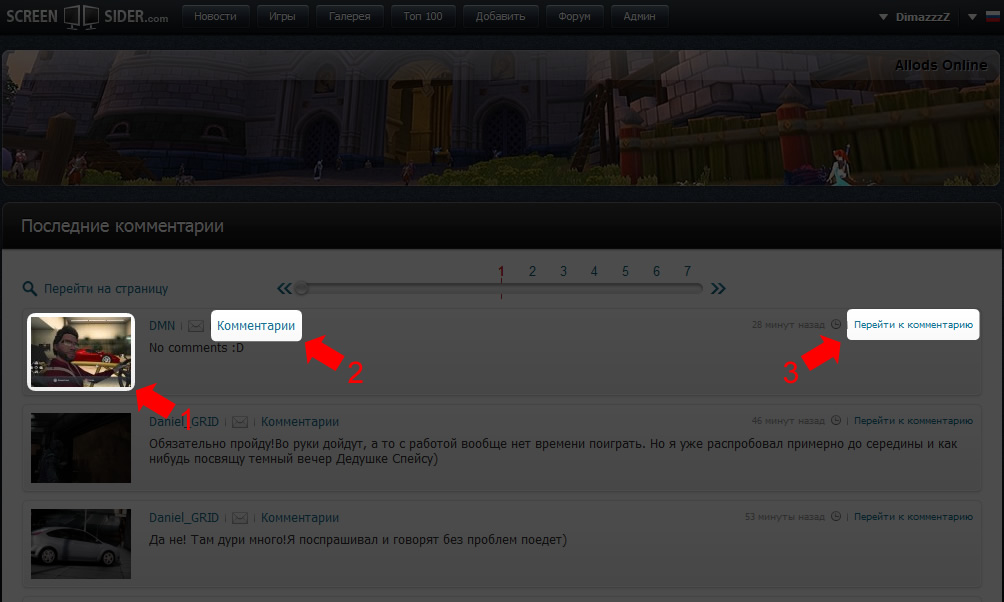1004x602 pixels.
Task: Click the Russian flag language icon
Action: [x=992, y=17]
